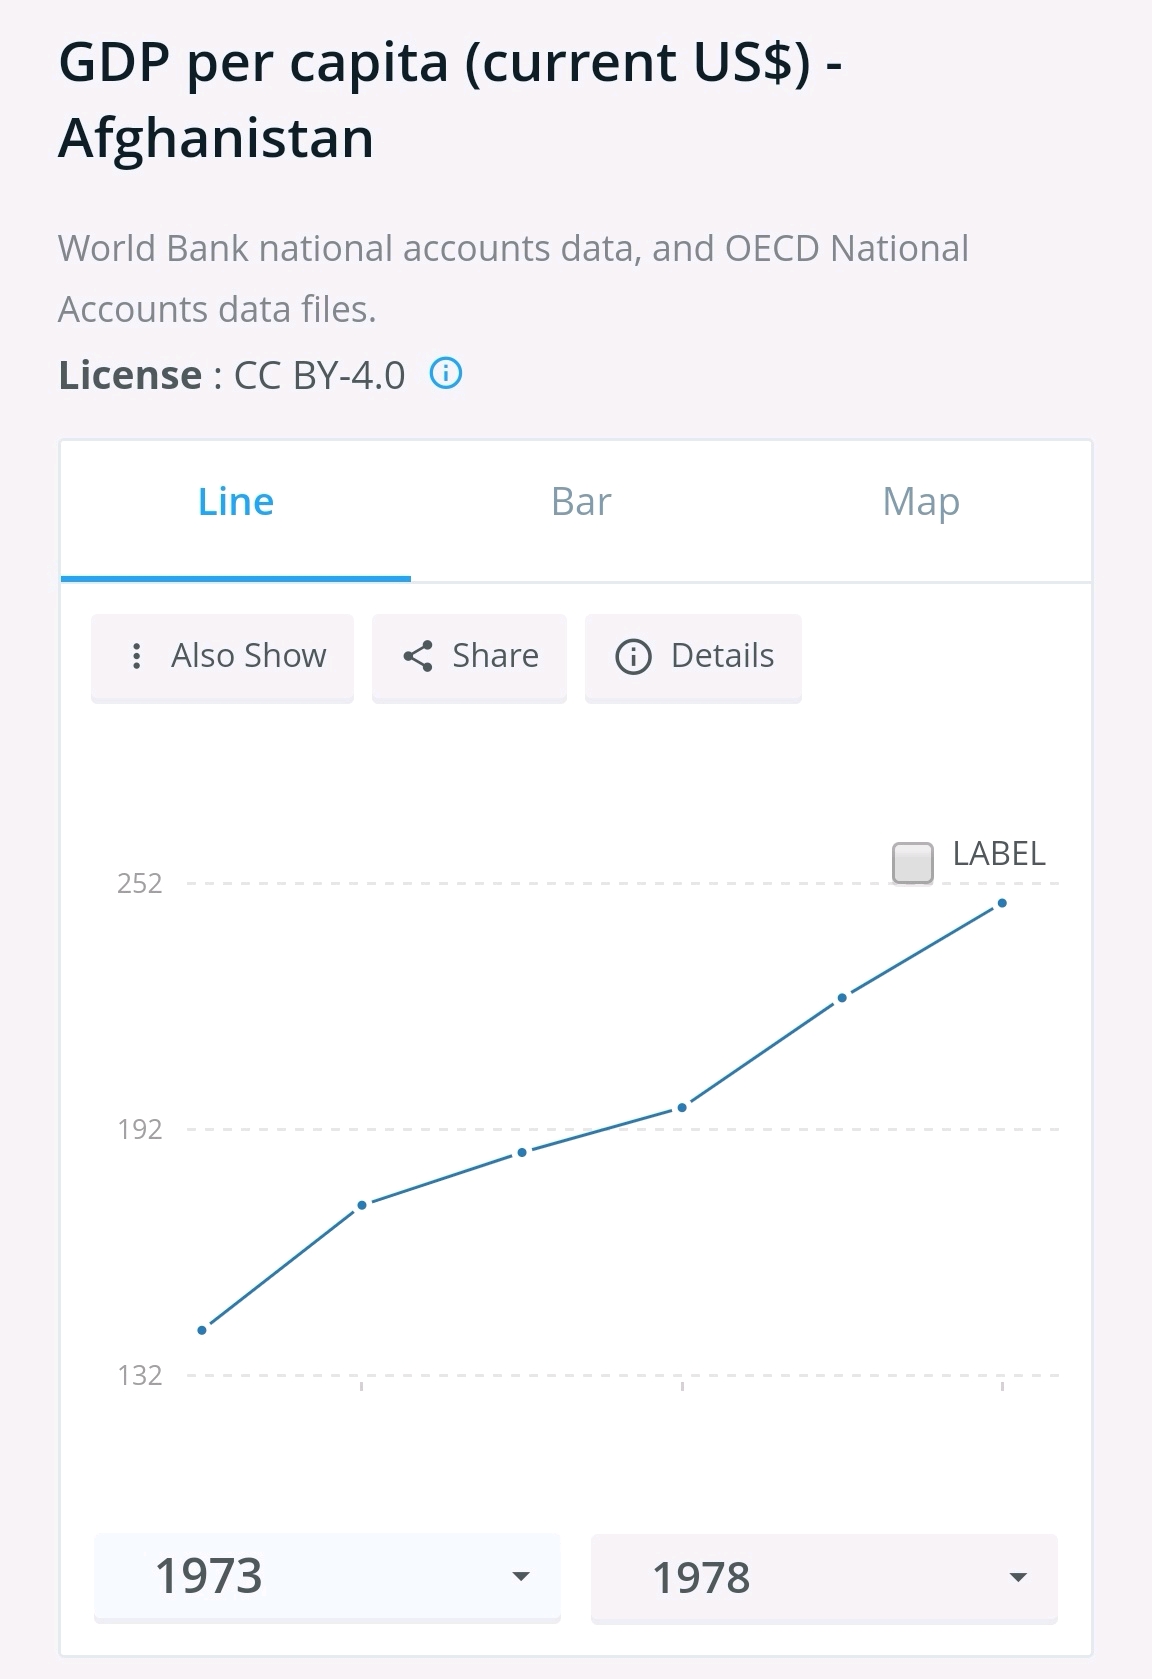Click the arrow on the 1978 selector
The image size is (1152, 1679).
pyautogui.click(x=1018, y=1577)
